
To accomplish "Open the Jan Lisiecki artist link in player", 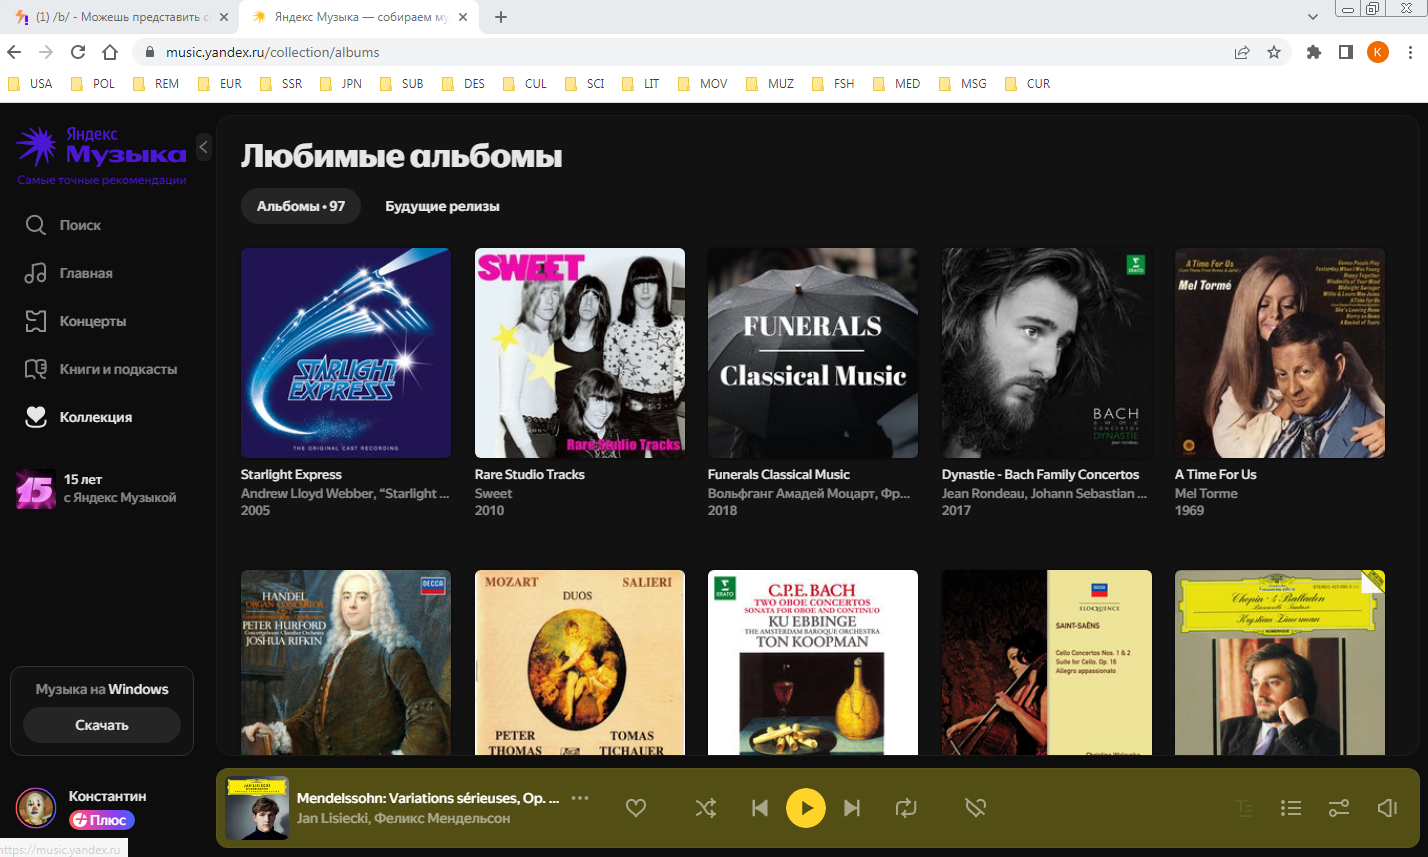I will point(331,818).
